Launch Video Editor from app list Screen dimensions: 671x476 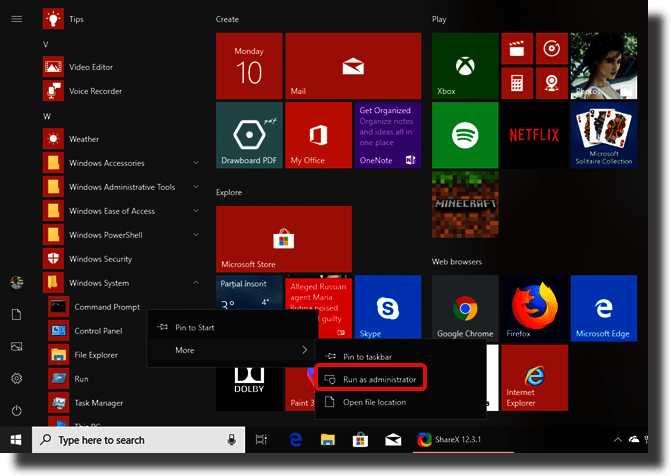[x=79, y=67]
